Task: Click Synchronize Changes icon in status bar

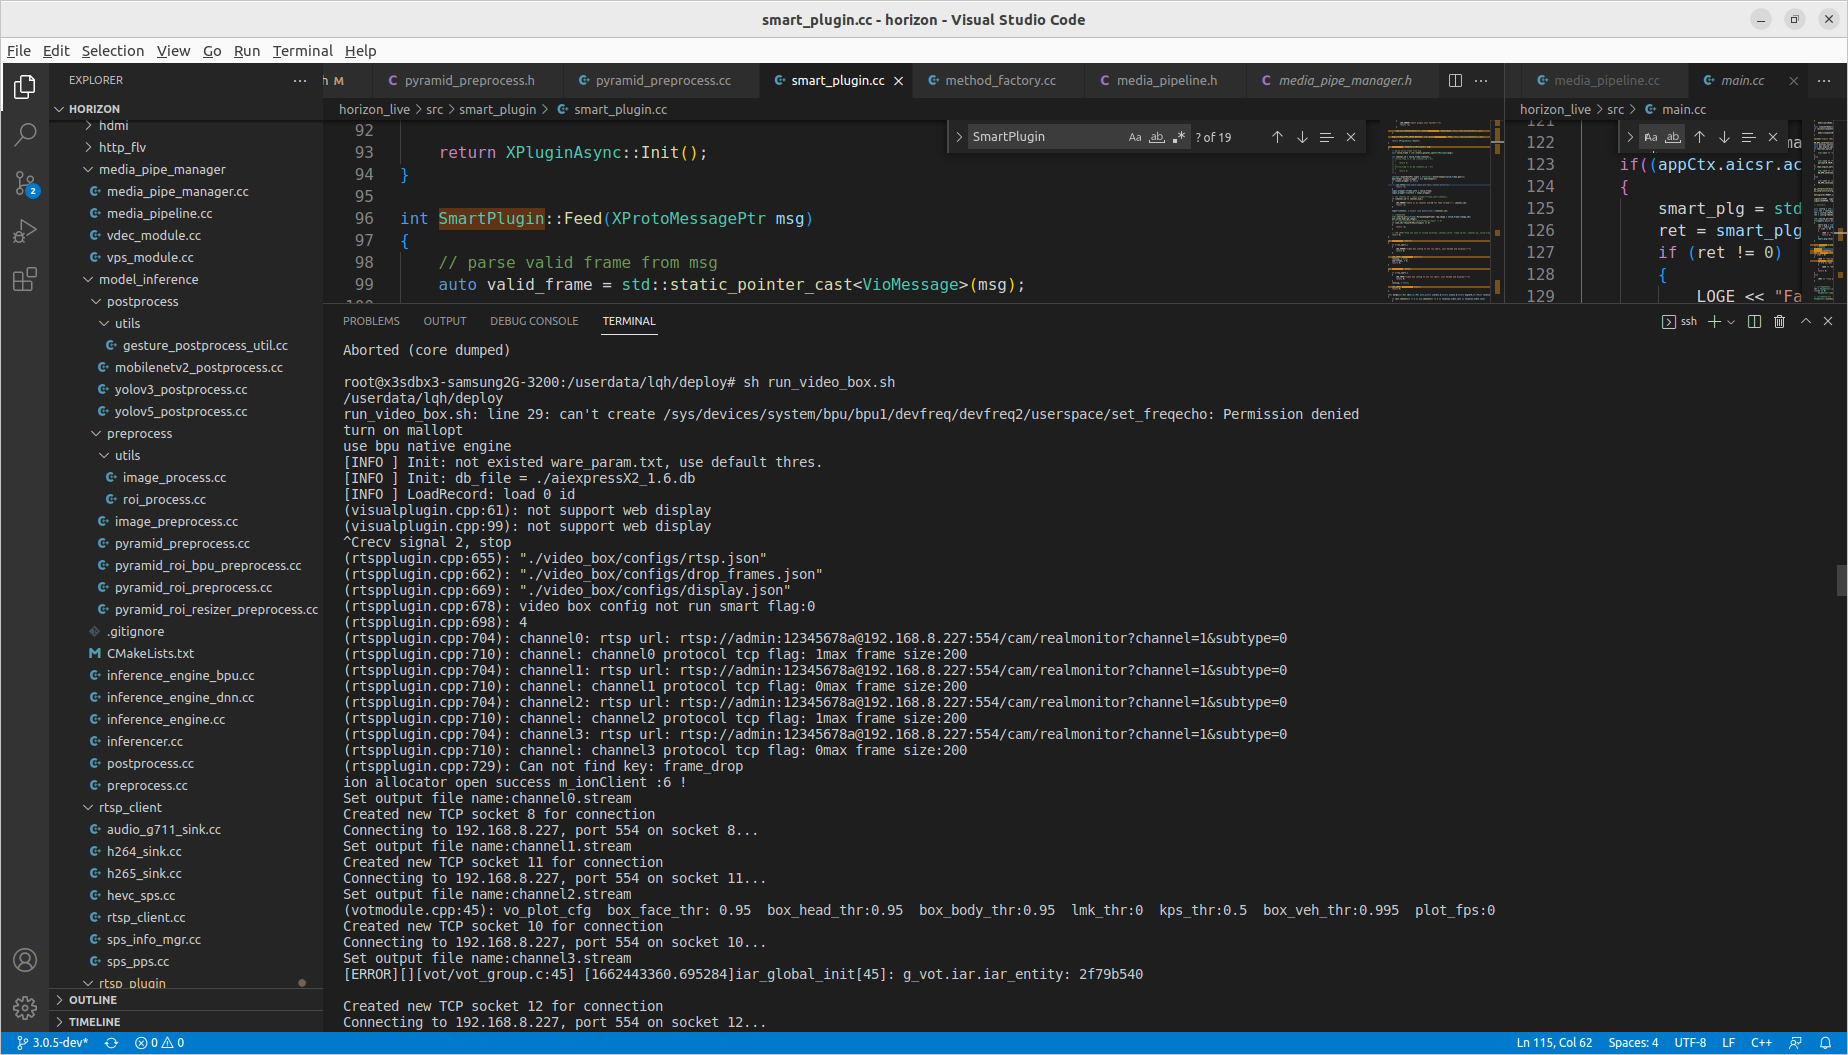Action: [x=112, y=1043]
